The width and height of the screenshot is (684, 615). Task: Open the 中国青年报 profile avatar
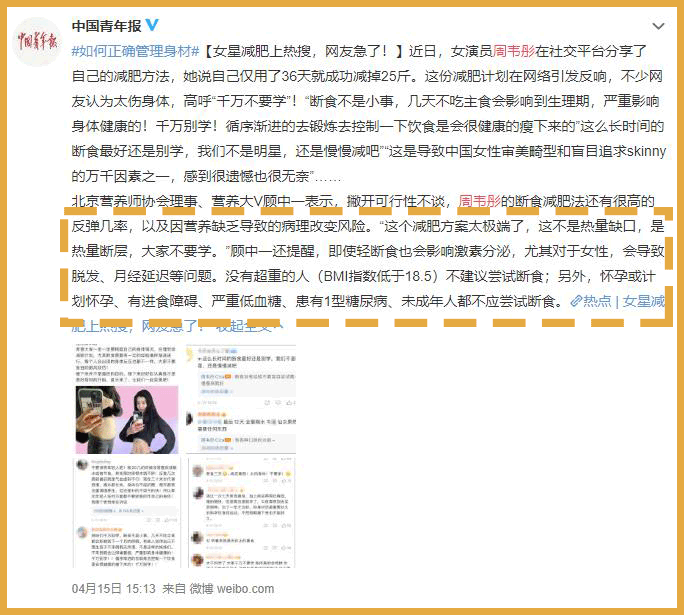click(x=37, y=41)
